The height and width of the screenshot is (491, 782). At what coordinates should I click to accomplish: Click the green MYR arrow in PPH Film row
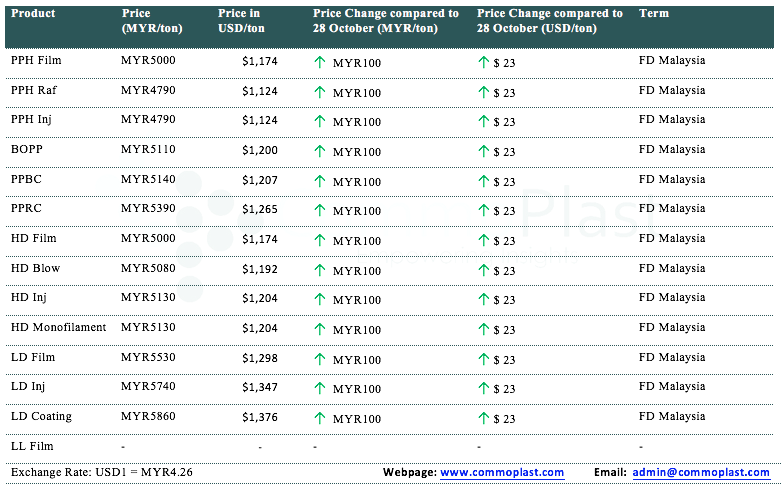click(320, 62)
